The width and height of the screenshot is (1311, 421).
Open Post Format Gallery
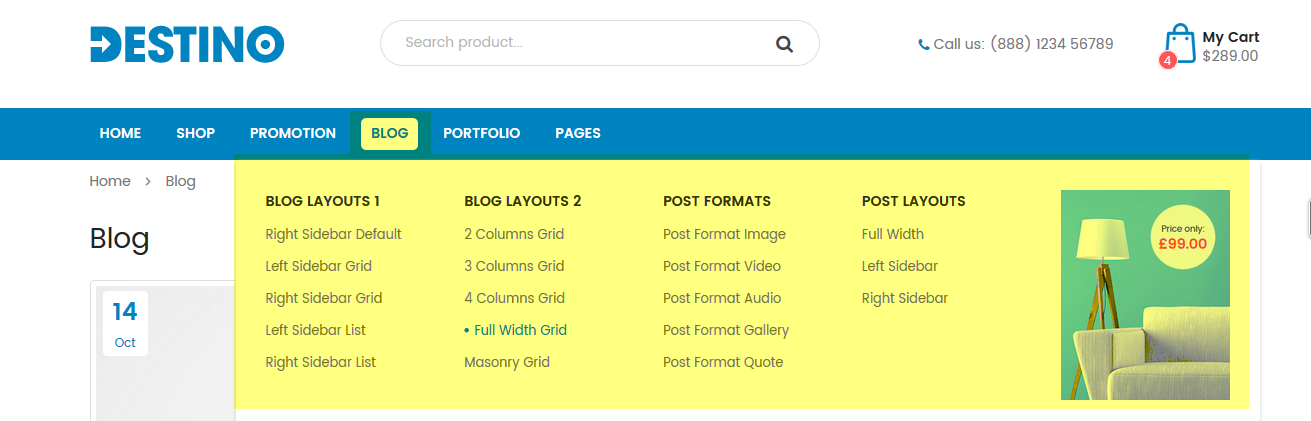click(725, 330)
